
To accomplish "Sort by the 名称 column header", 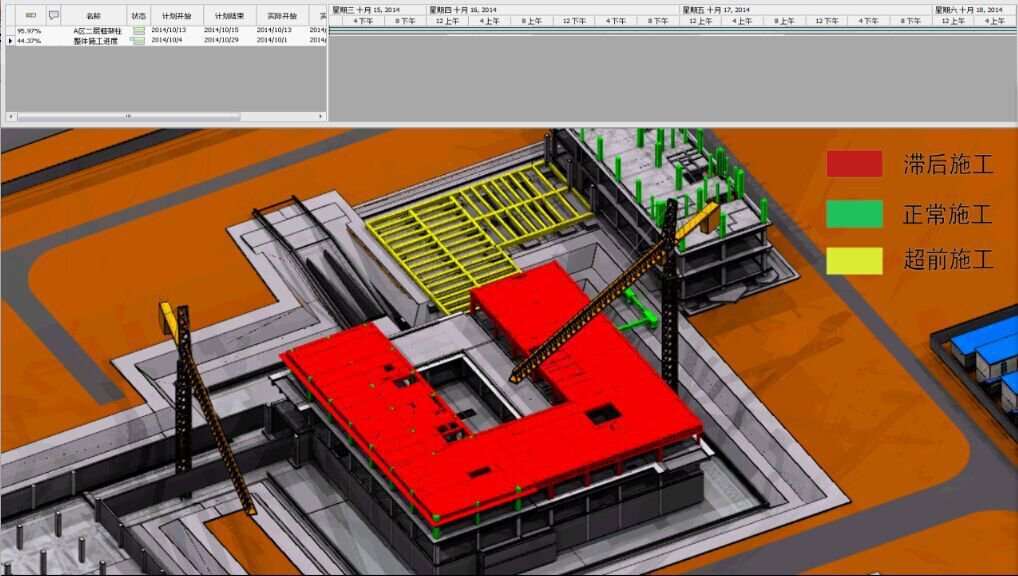I will pyautogui.click(x=93, y=16).
